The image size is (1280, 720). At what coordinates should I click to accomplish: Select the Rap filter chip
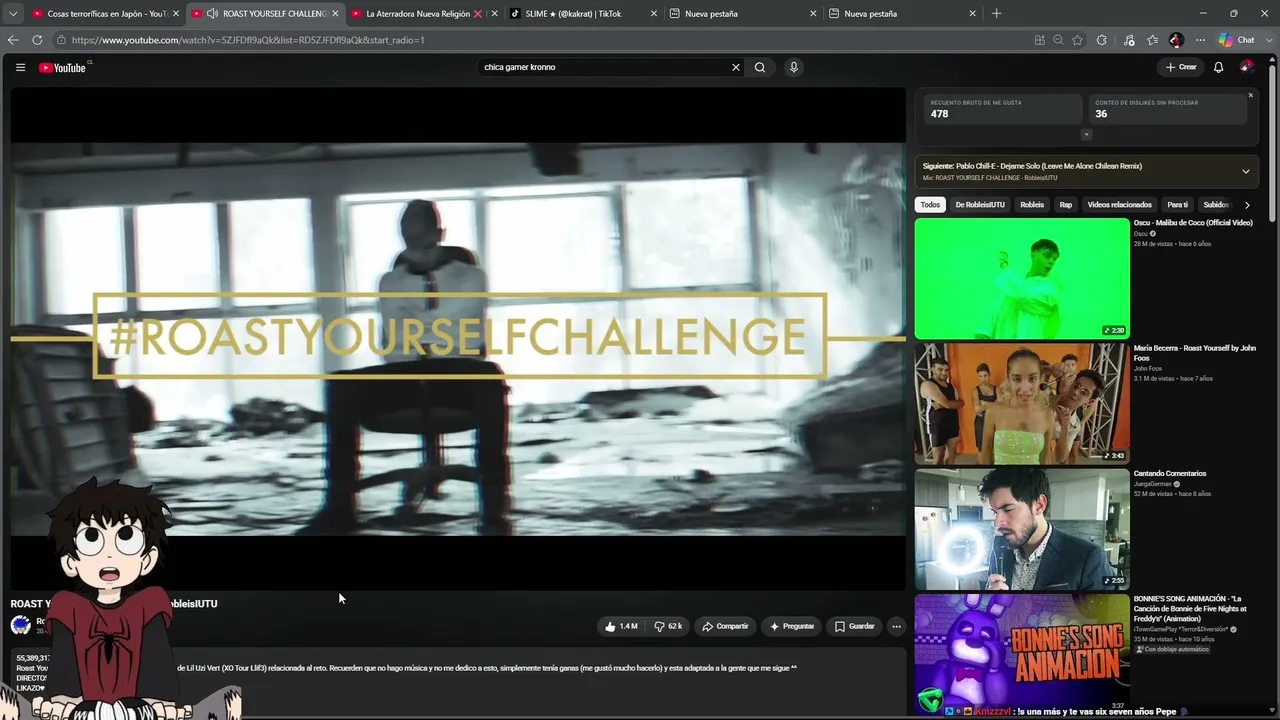pyautogui.click(x=1066, y=205)
